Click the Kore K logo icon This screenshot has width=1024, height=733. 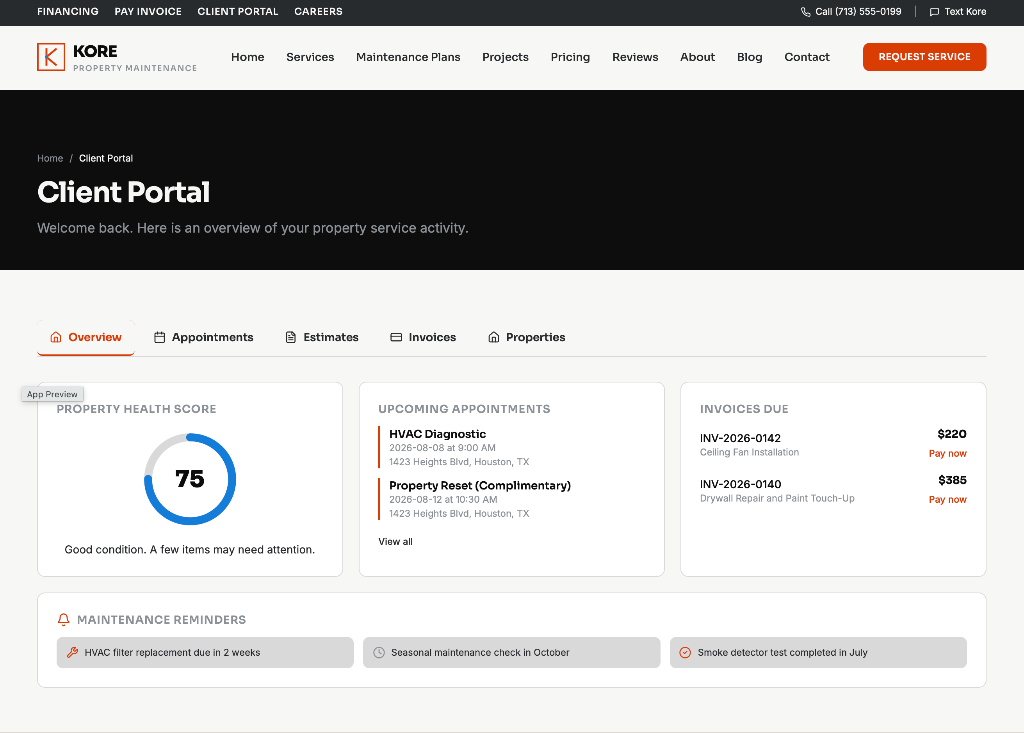click(x=51, y=57)
